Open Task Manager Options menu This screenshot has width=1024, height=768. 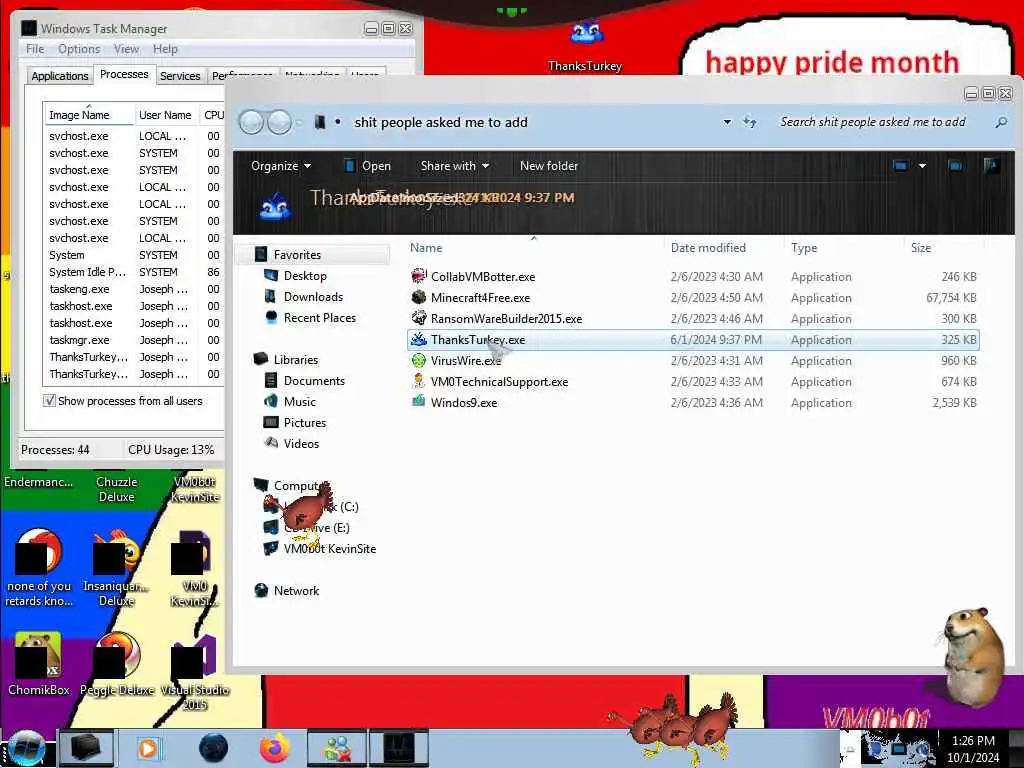click(x=79, y=49)
